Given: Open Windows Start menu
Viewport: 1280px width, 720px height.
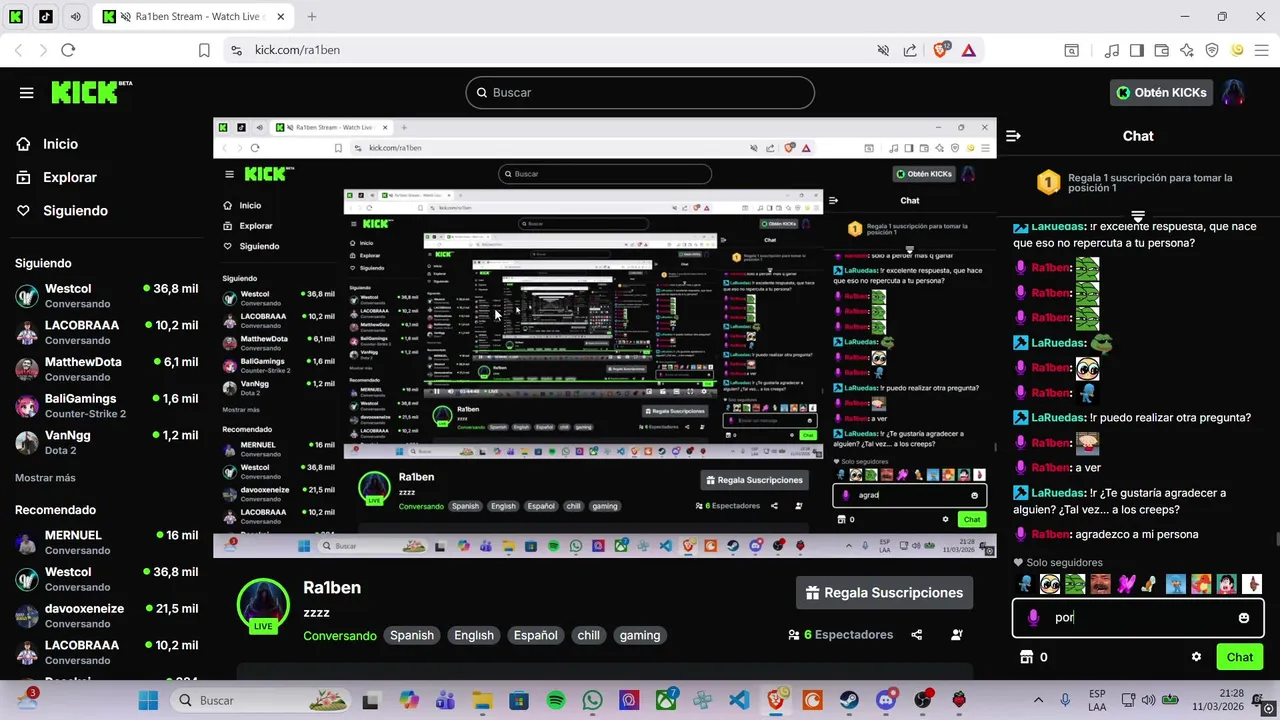Looking at the screenshot, I should 148,700.
